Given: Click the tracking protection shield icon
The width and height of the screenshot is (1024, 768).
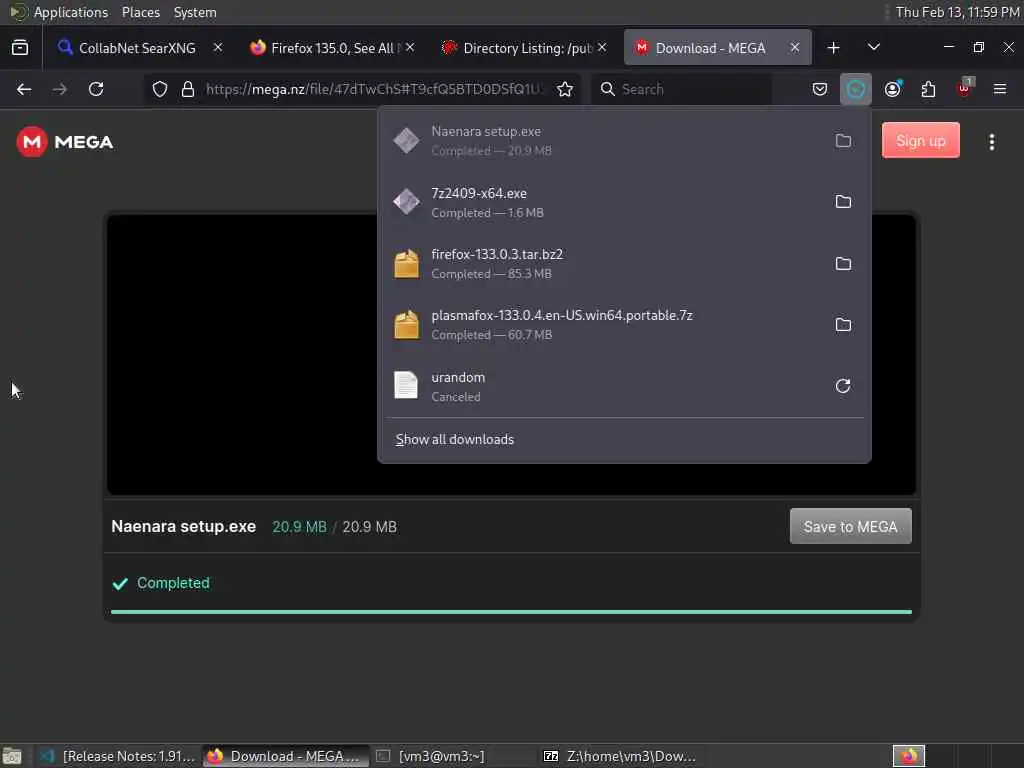Looking at the screenshot, I should point(160,89).
